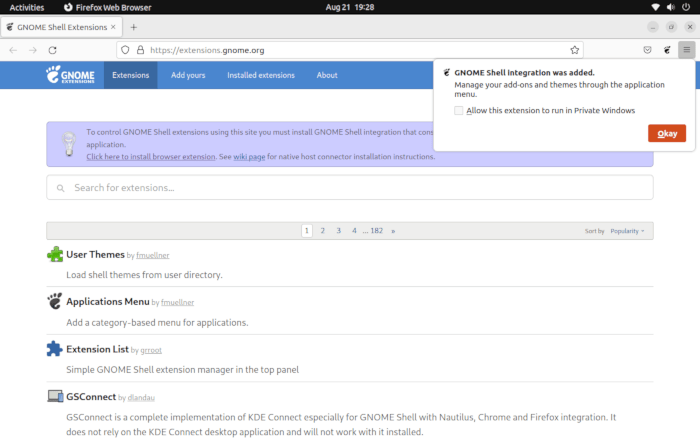Open the About navigation item
The image size is (700, 438).
[327, 75]
